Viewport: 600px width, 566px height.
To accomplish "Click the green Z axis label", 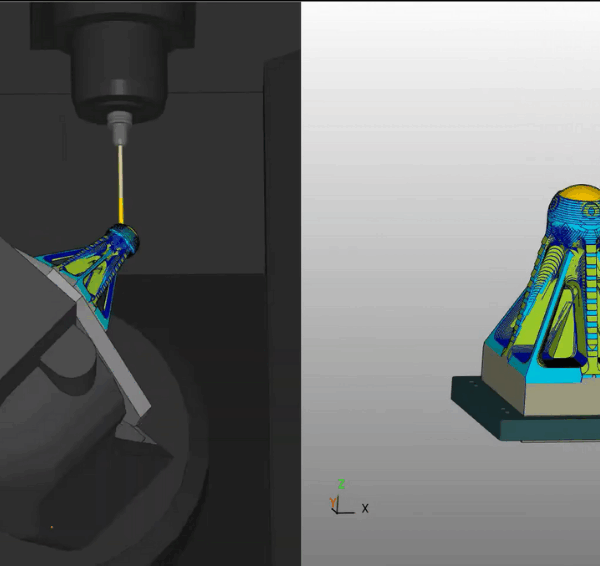I will point(341,486).
